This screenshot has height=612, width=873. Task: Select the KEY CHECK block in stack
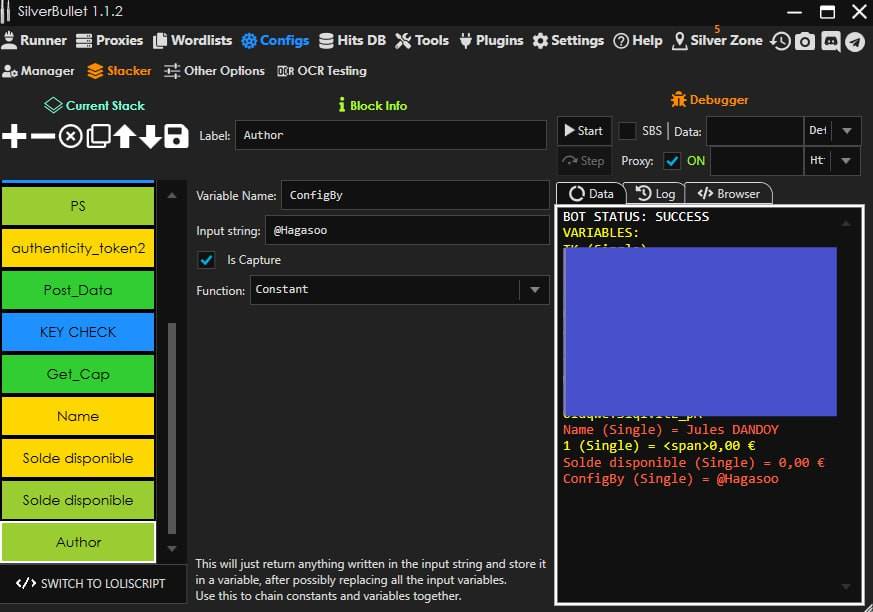(x=78, y=332)
